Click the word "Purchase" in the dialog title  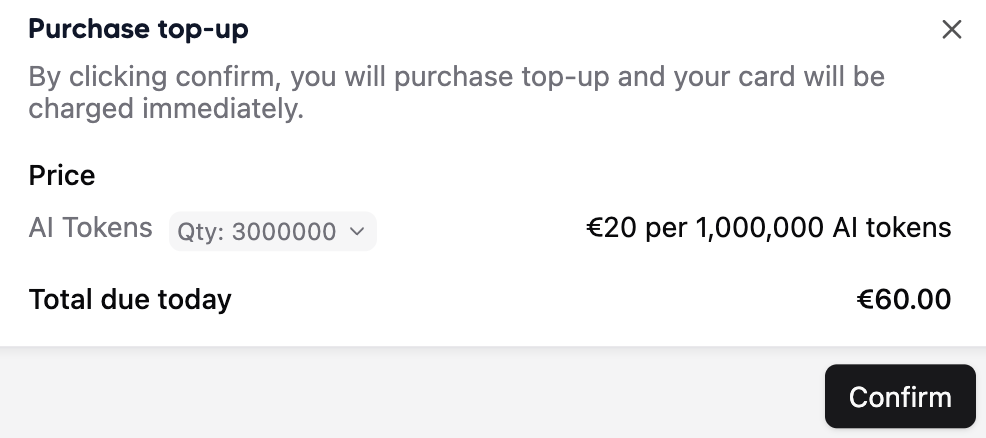[x=90, y=30]
